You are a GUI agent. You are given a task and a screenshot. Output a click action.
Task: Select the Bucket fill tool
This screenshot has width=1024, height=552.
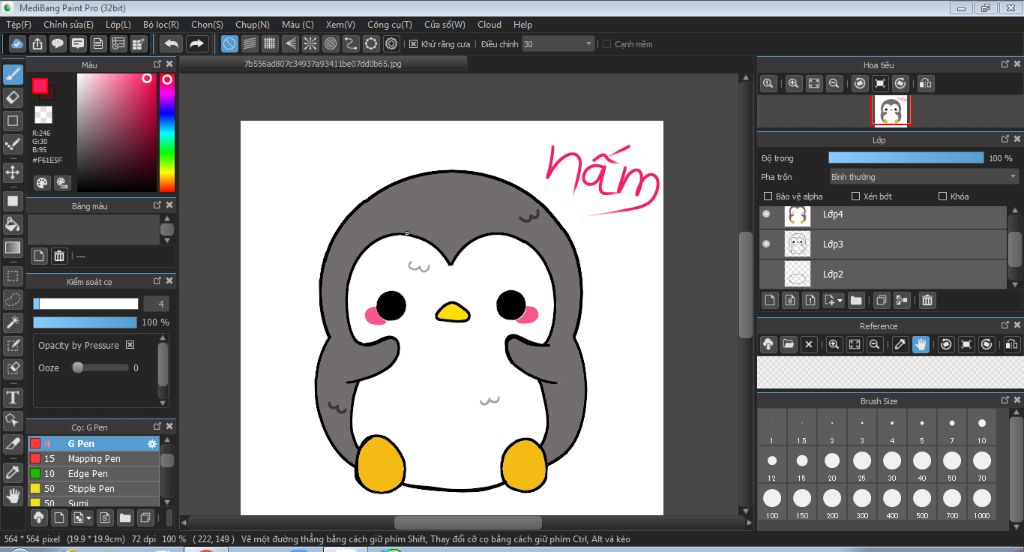(13, 224)
